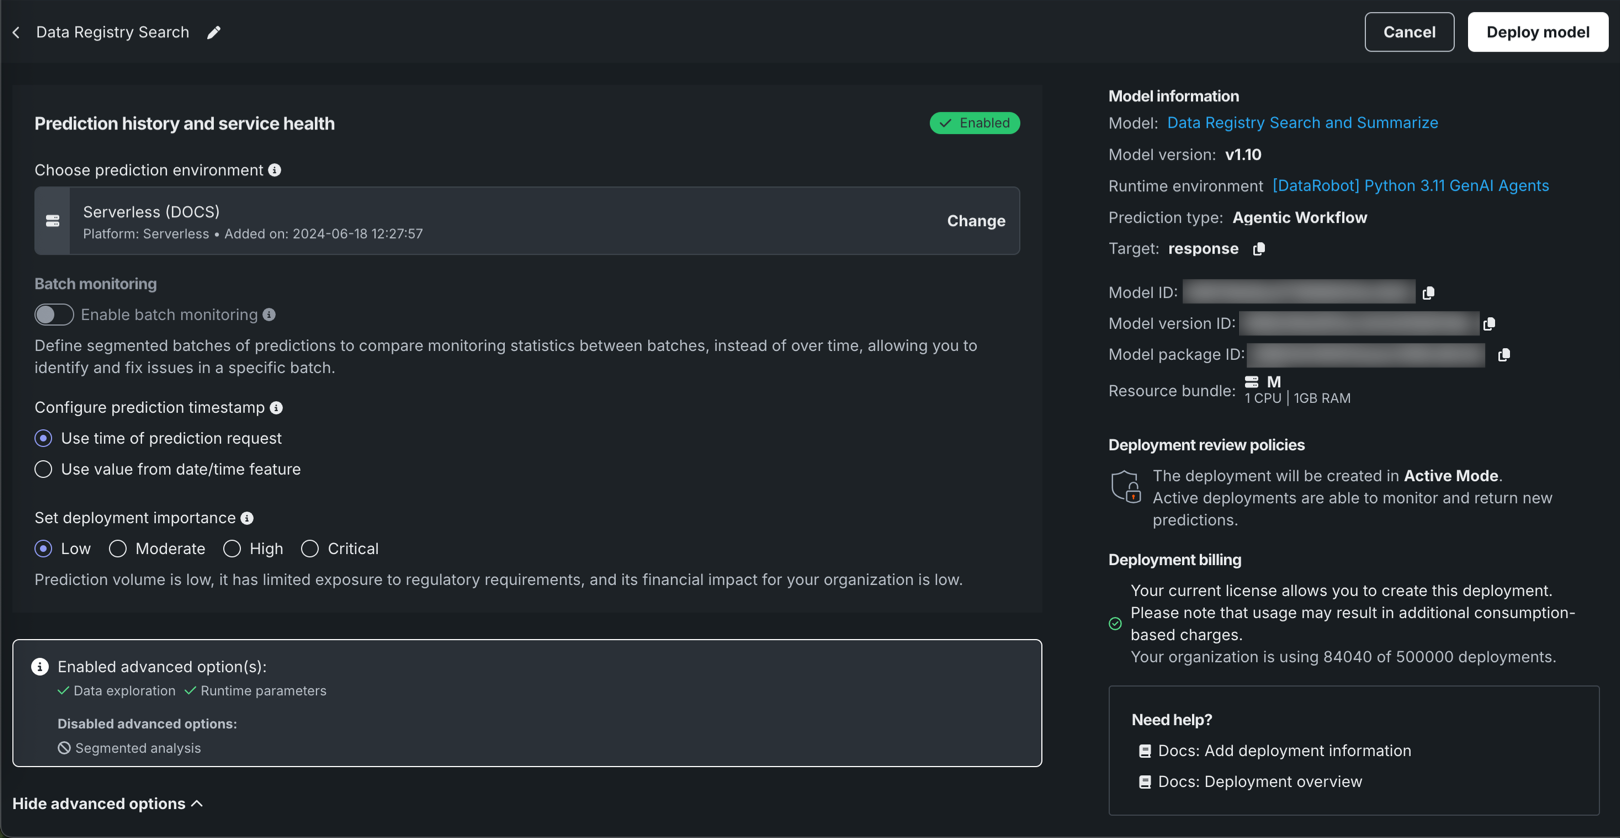Select High deployment importance
This screenshot has width=1620, height=838.
232,549
